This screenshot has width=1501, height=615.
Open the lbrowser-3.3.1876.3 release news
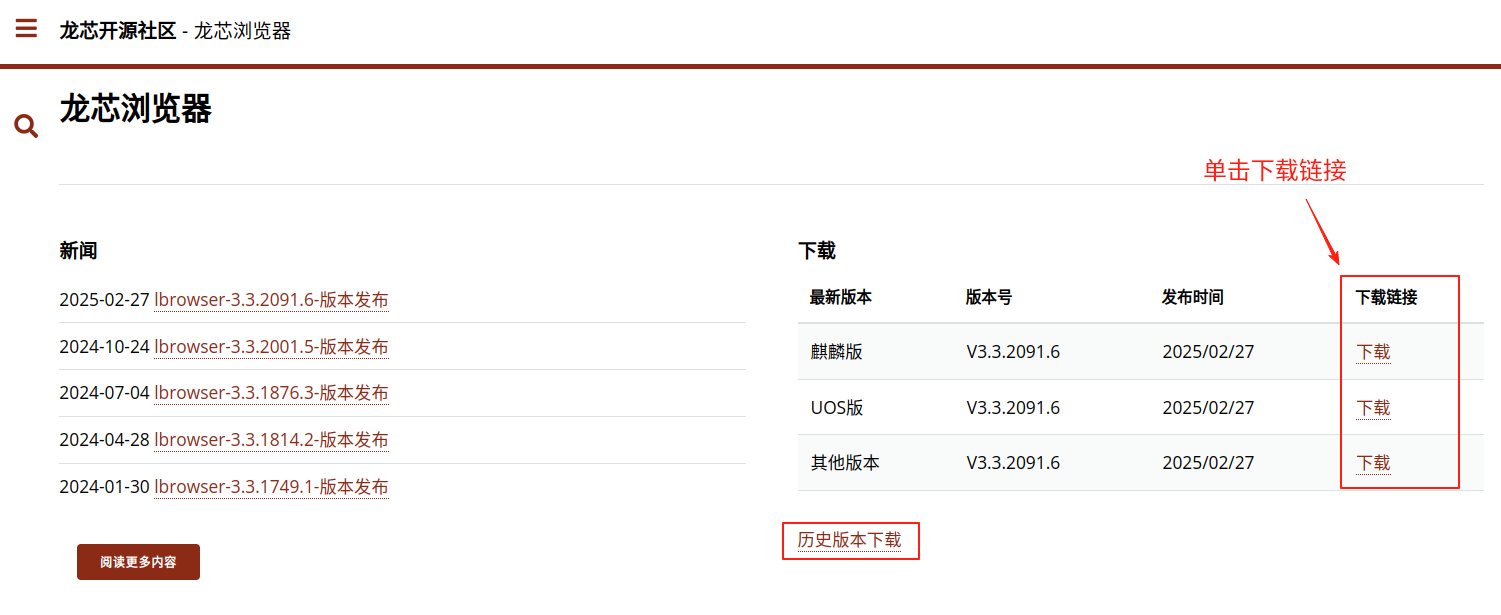click(271, 393)
